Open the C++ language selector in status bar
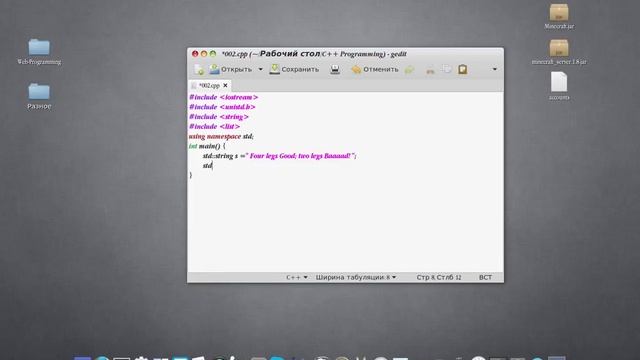This screenshot has height=360, width=640. pyautogui.click(x=297, y=278)
